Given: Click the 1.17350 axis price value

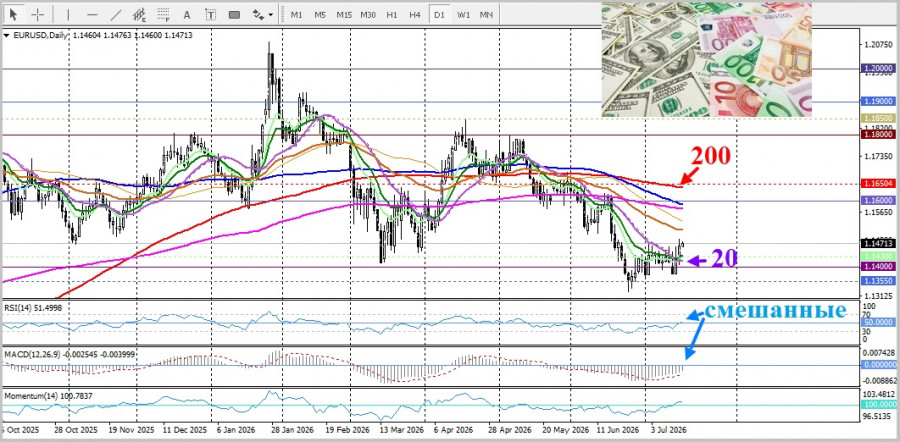Looking at the screenshot, I should [878, 156].
